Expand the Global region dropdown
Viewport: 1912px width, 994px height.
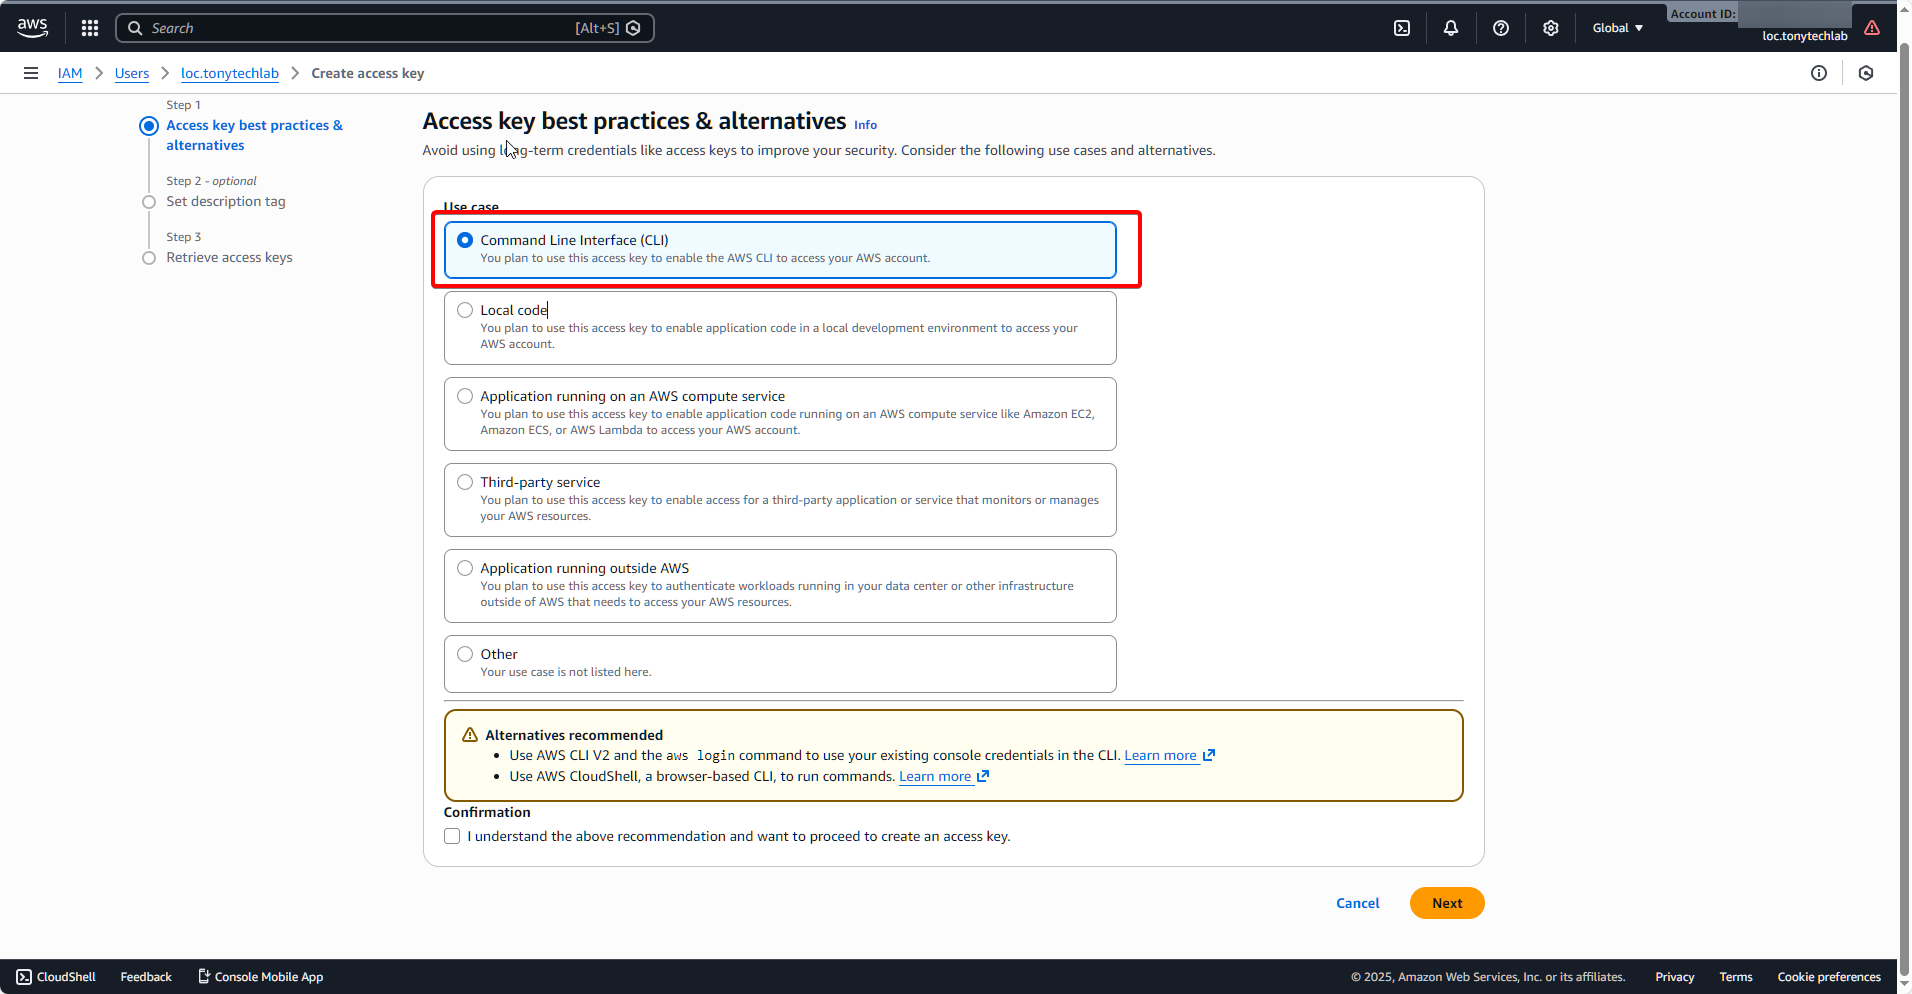(x=1617, y=28)
